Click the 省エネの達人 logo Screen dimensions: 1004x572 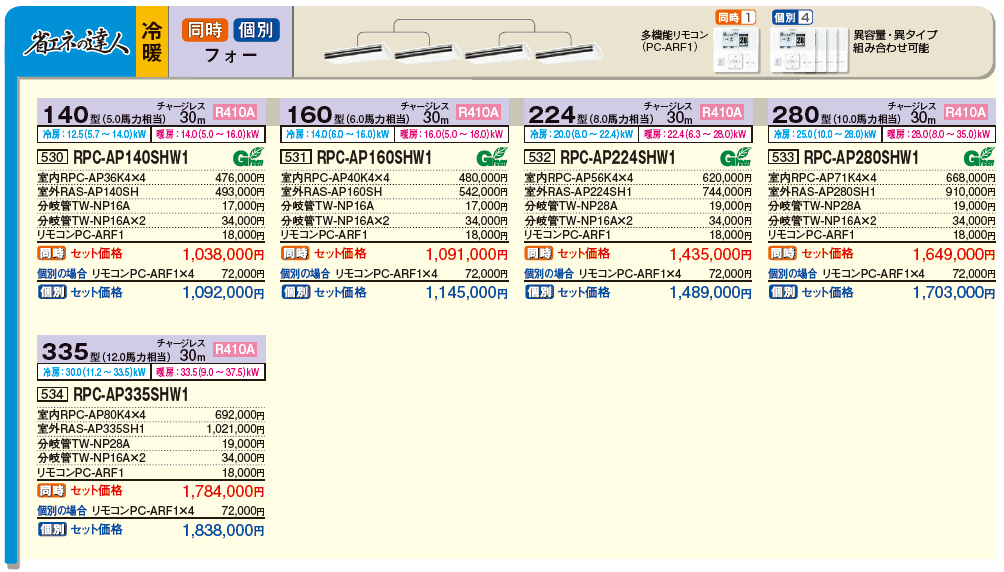point(76,42)
